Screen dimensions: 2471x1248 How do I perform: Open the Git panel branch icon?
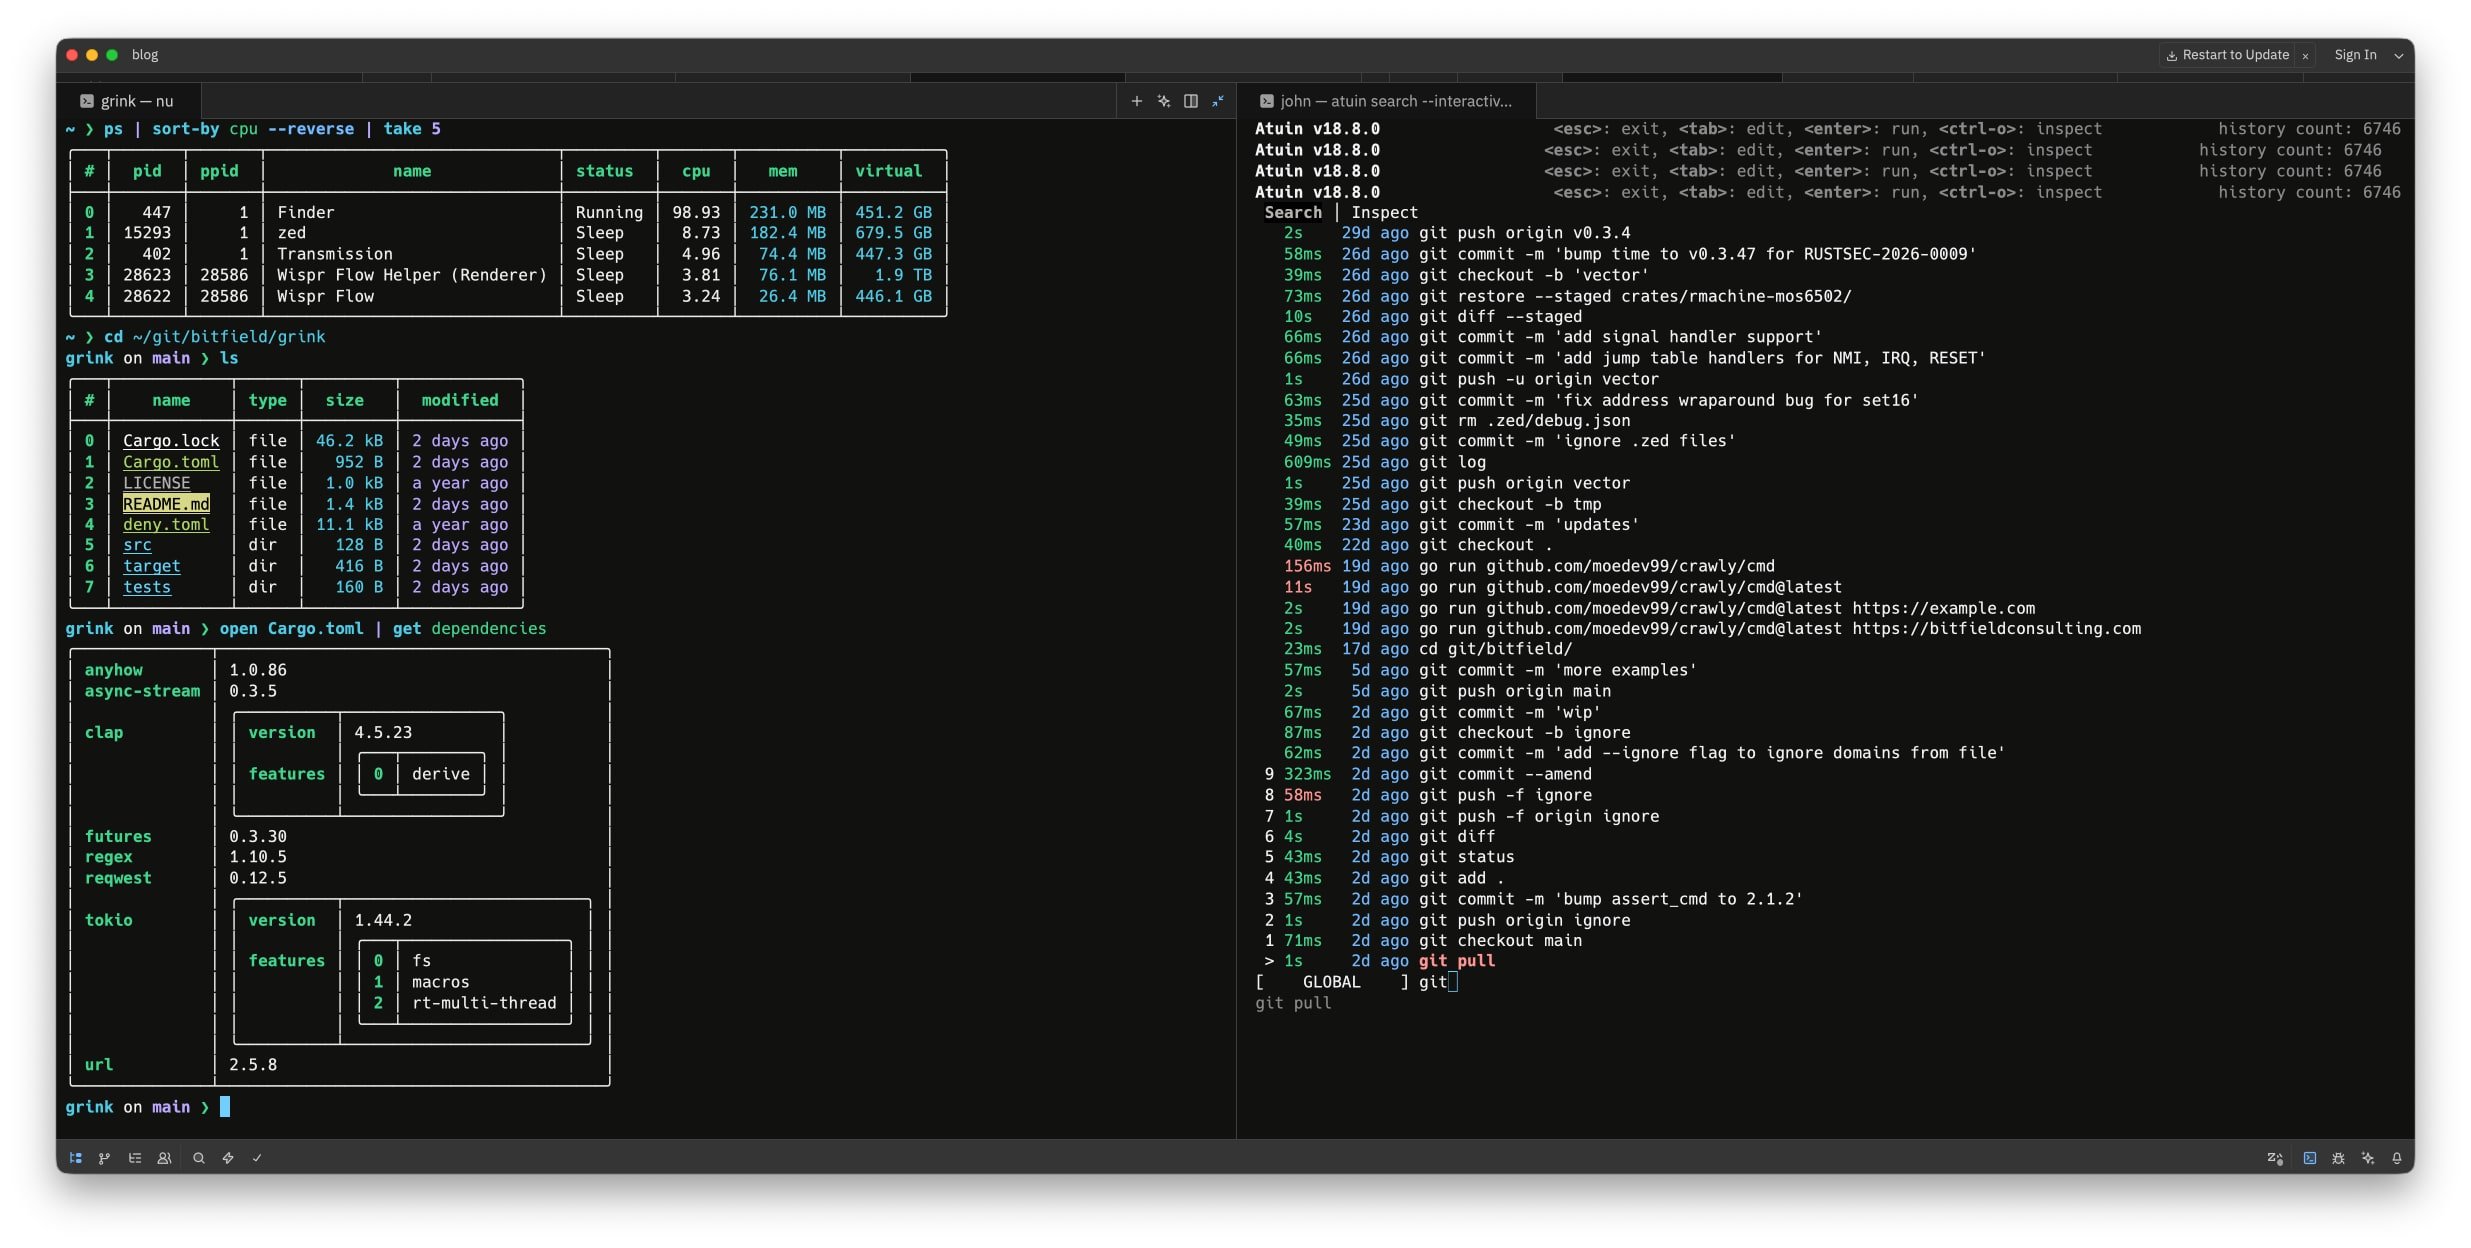click(x=104, y=1158)
